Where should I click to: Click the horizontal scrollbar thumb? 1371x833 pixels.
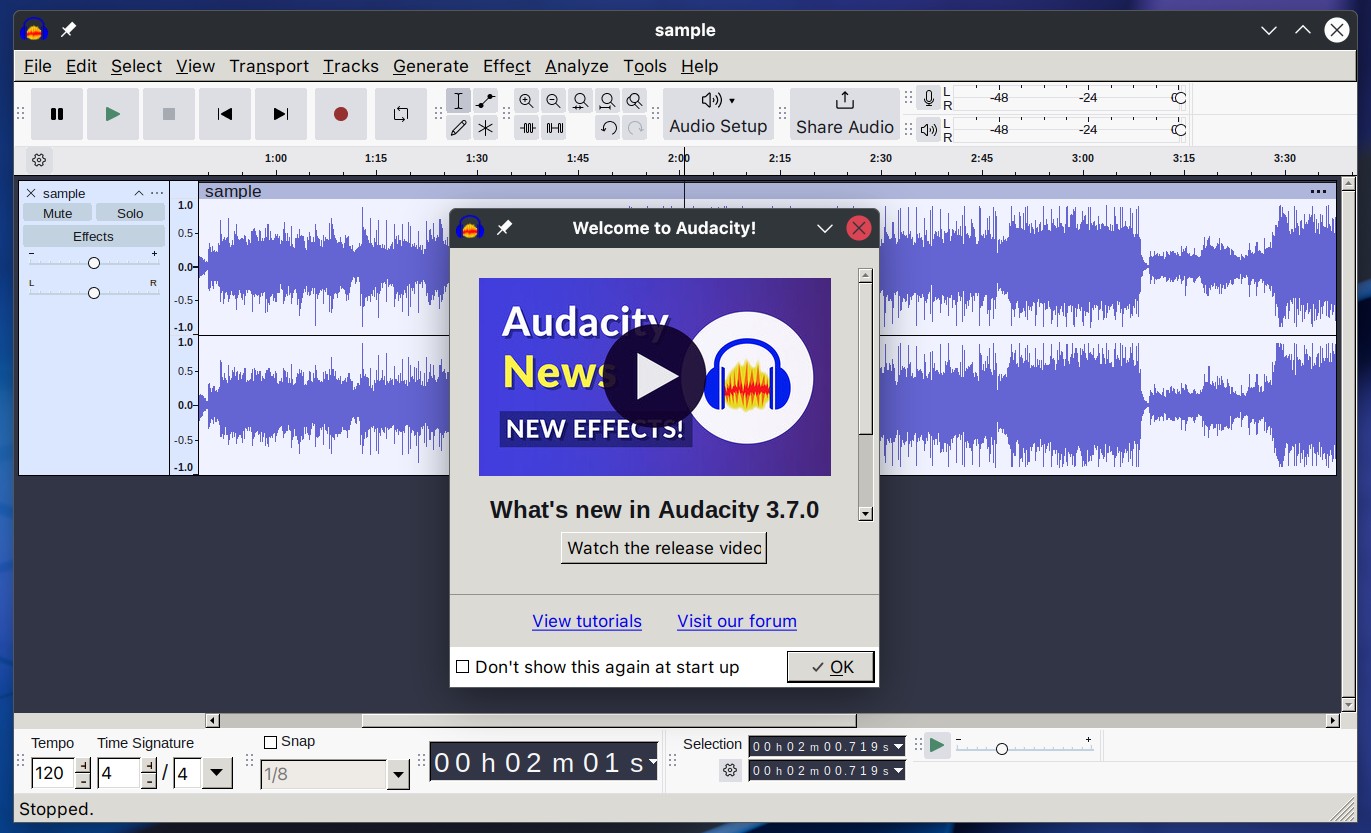pos(609,720)
